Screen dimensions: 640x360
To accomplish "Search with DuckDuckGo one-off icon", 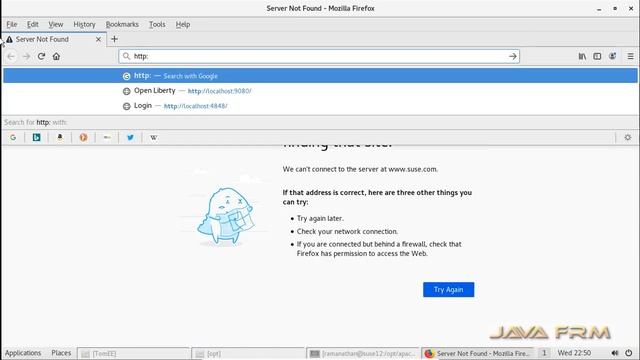I will point(83,138).
